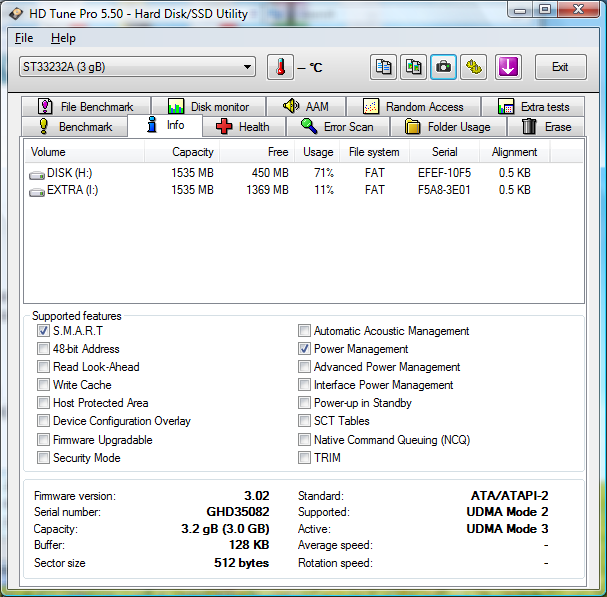This screenshot has height=597, width=607.
Task: Click the DISK (H:) drive icon
Action: [x=37, y=175]
